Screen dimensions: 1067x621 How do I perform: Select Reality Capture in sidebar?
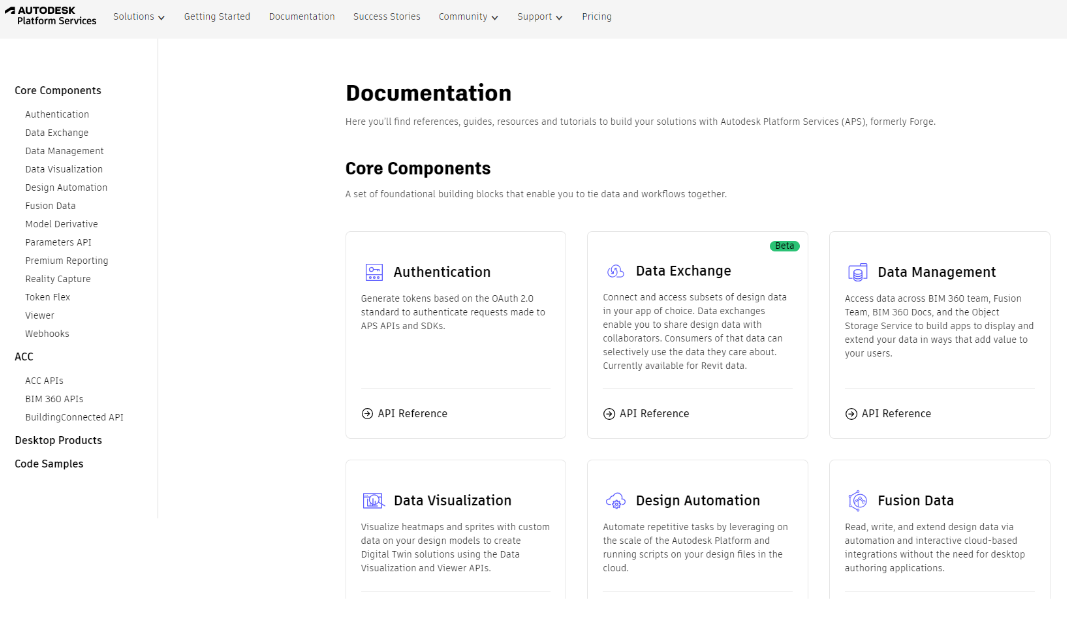tap(58, 279)
